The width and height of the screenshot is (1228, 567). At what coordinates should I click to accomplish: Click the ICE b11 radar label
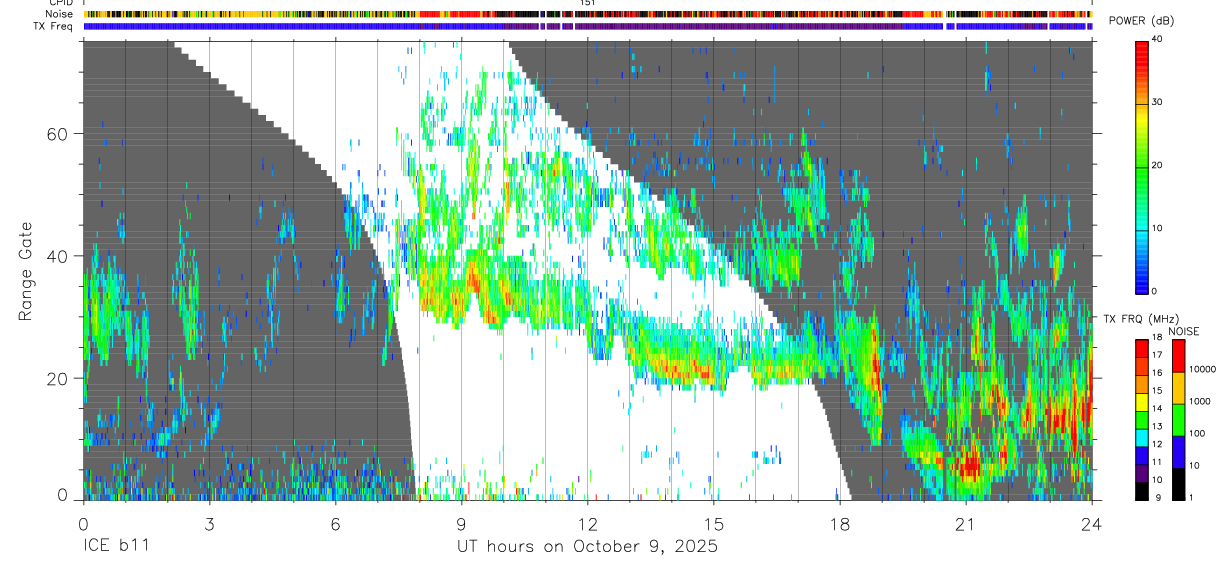pyautogui.click(x=117, y=547)
